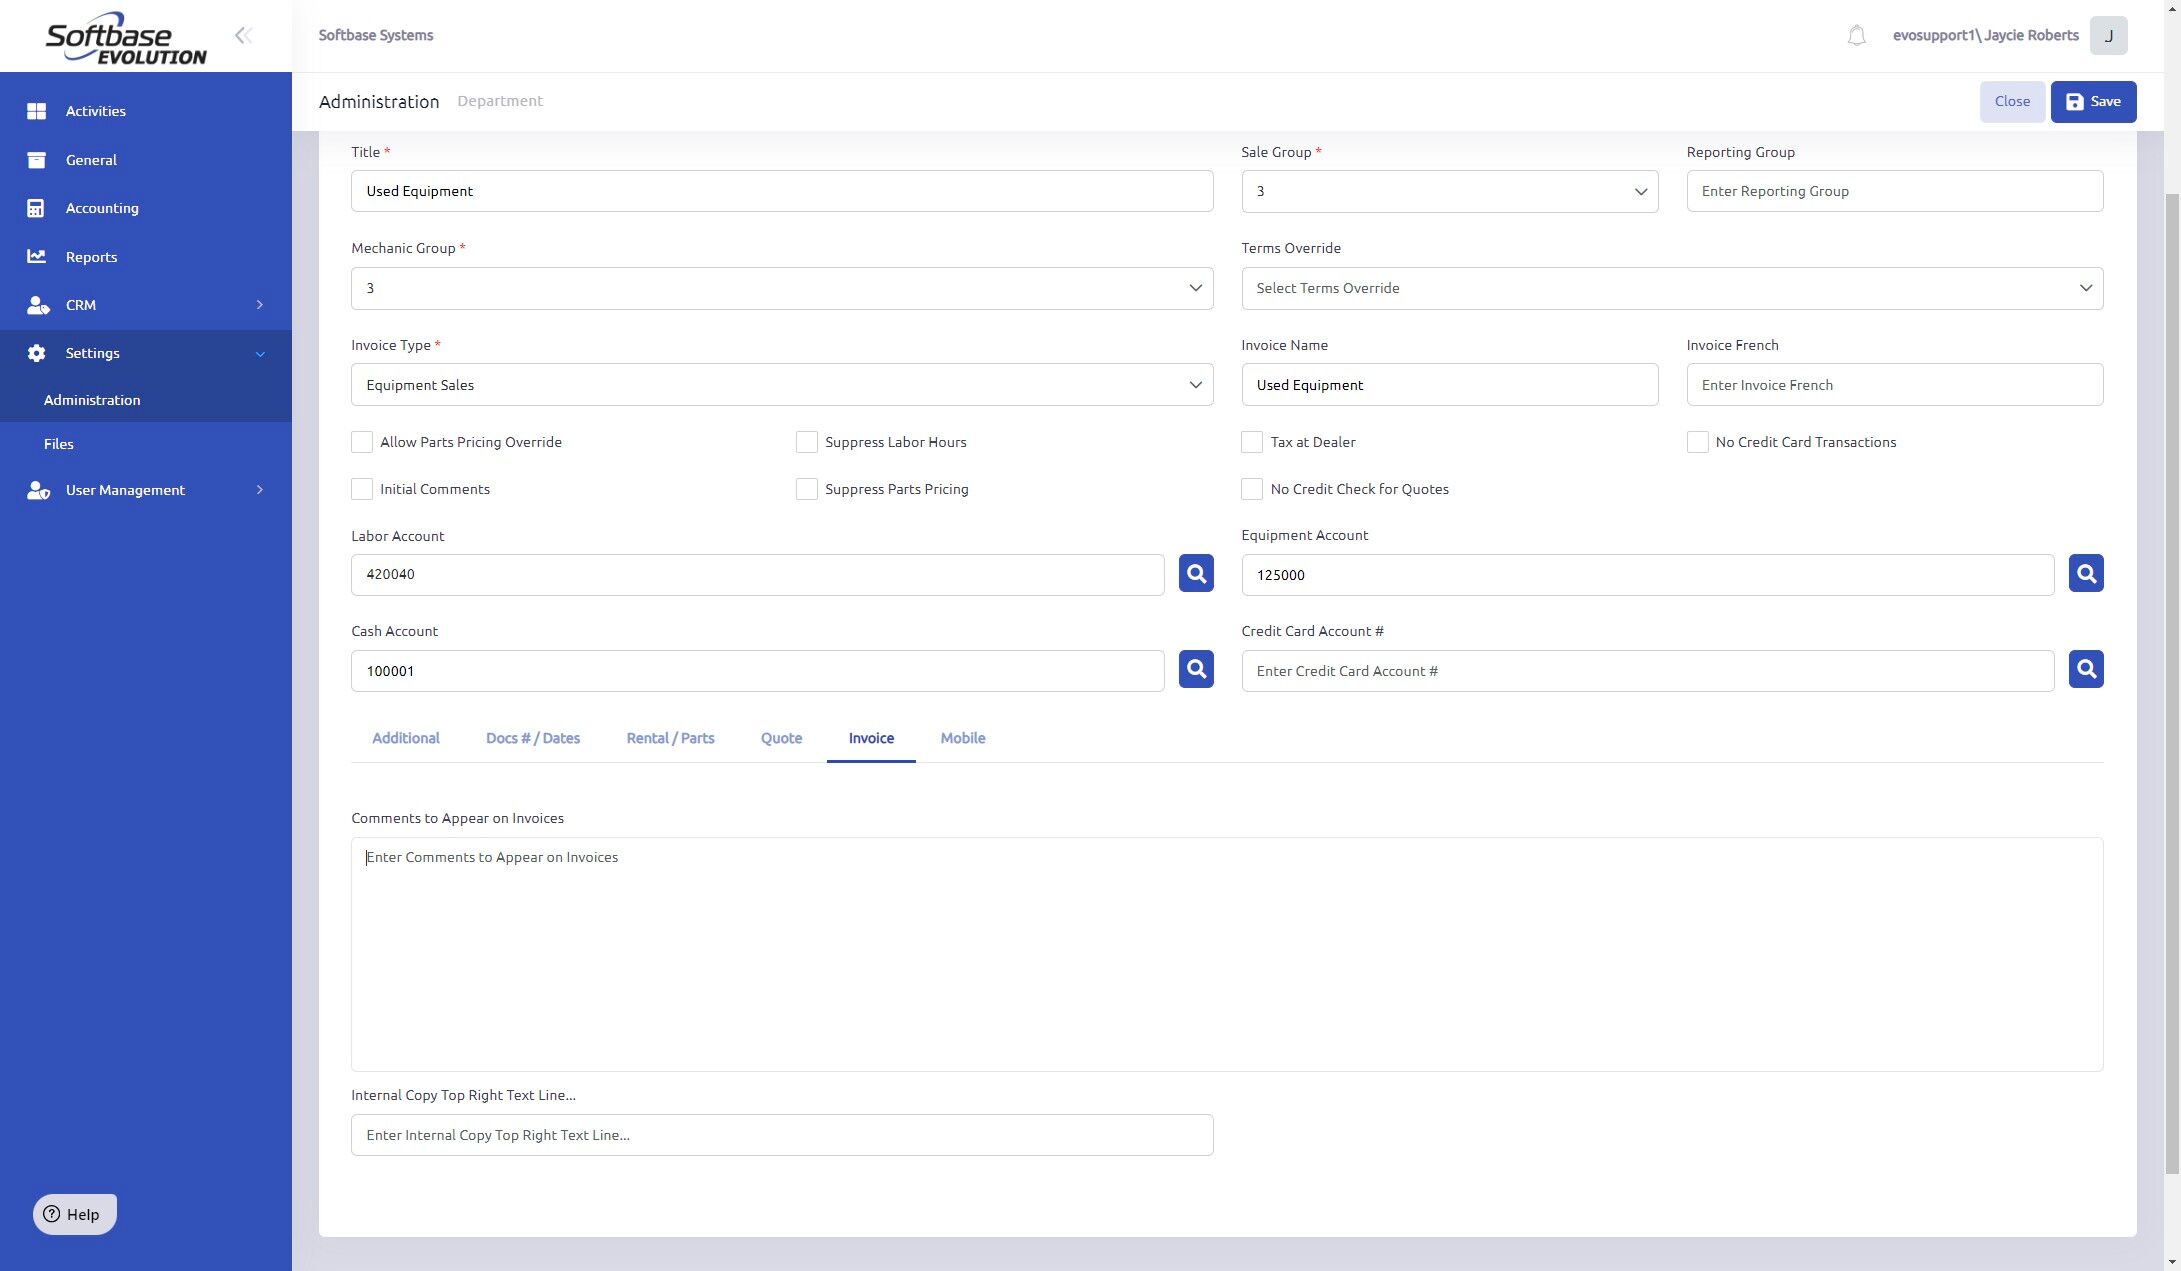The width and height of the screenshot is (2181, 1271).
Task: Enable Allow Parts Pricing Override checkbox
Action: coord(362,442)
